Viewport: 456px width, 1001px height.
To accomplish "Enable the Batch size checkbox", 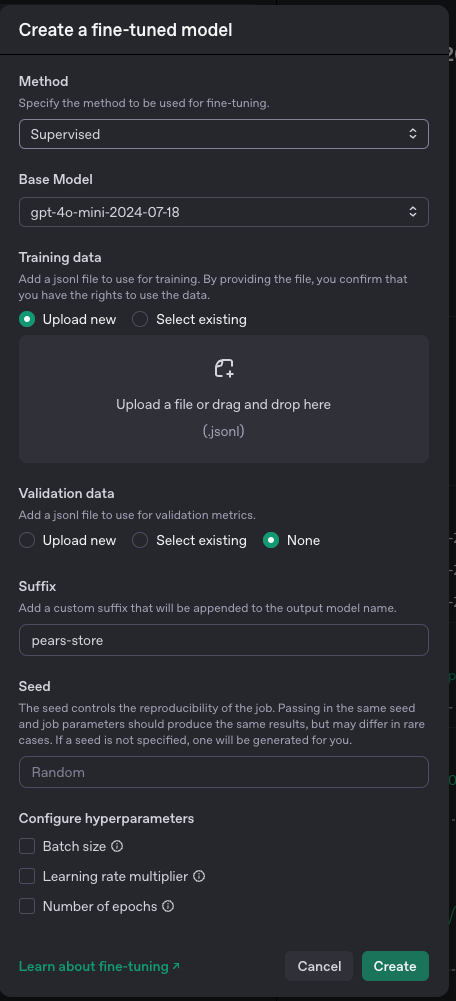I will click(x=27, y=846).
